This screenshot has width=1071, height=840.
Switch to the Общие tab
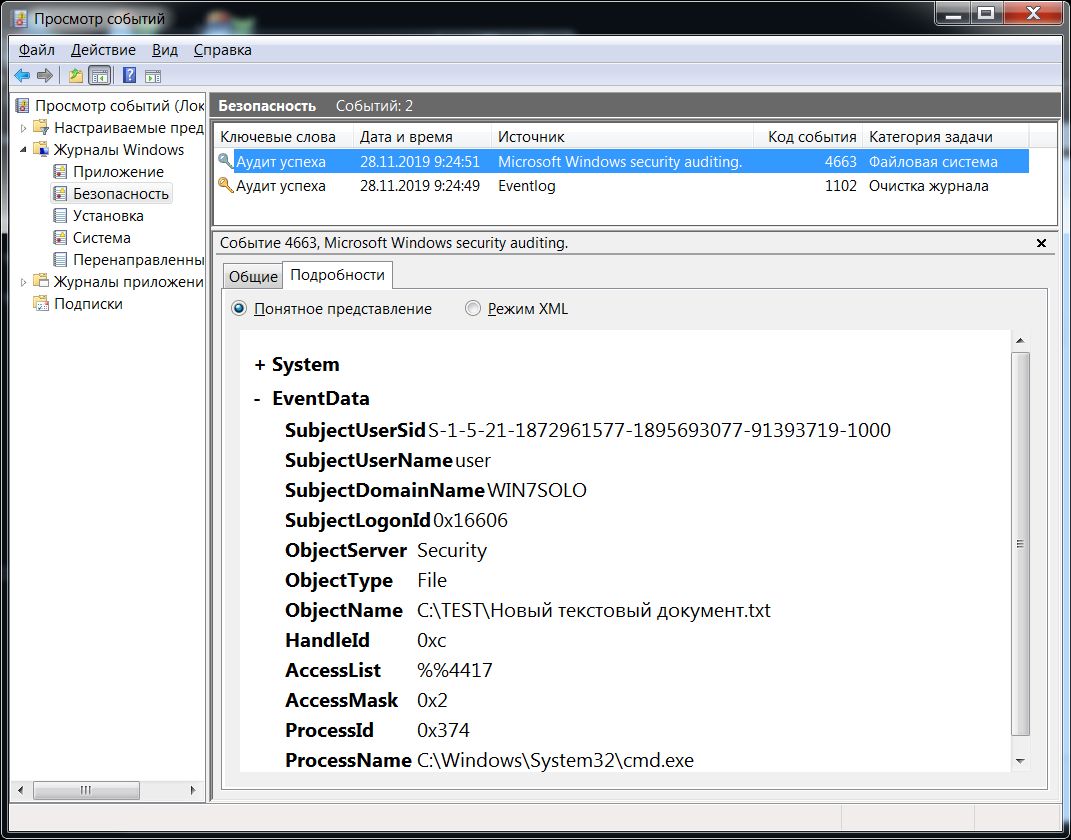click(x=253, y=277)
